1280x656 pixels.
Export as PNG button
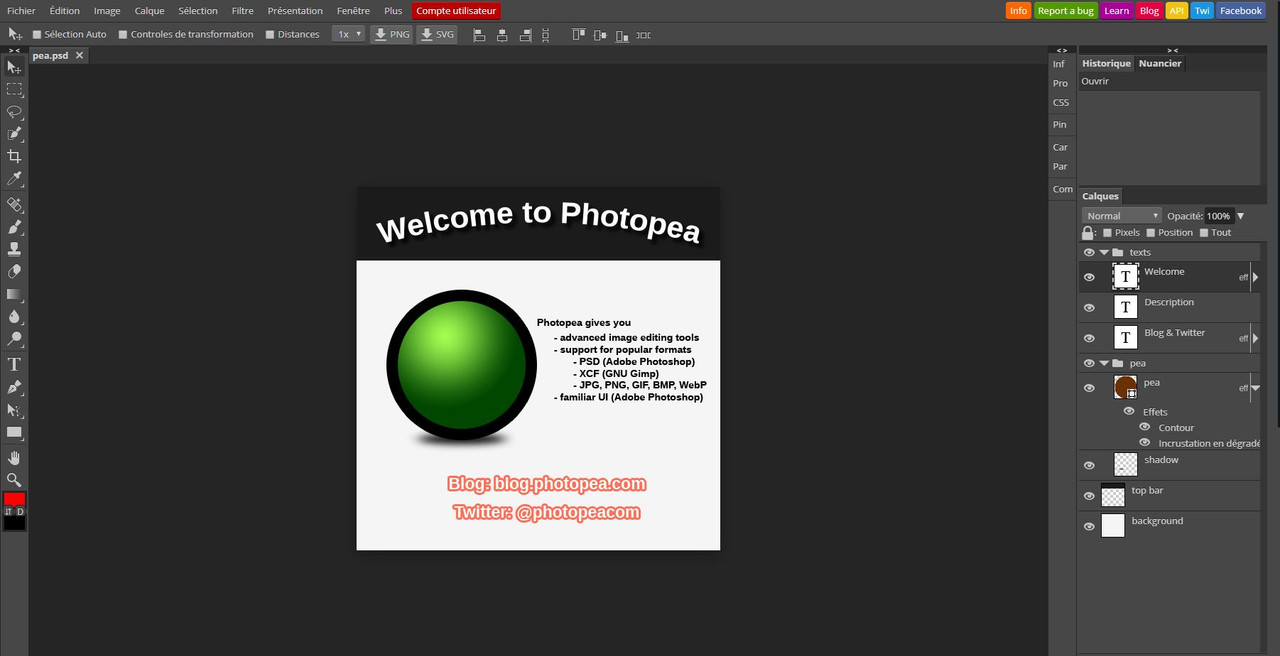392,34
